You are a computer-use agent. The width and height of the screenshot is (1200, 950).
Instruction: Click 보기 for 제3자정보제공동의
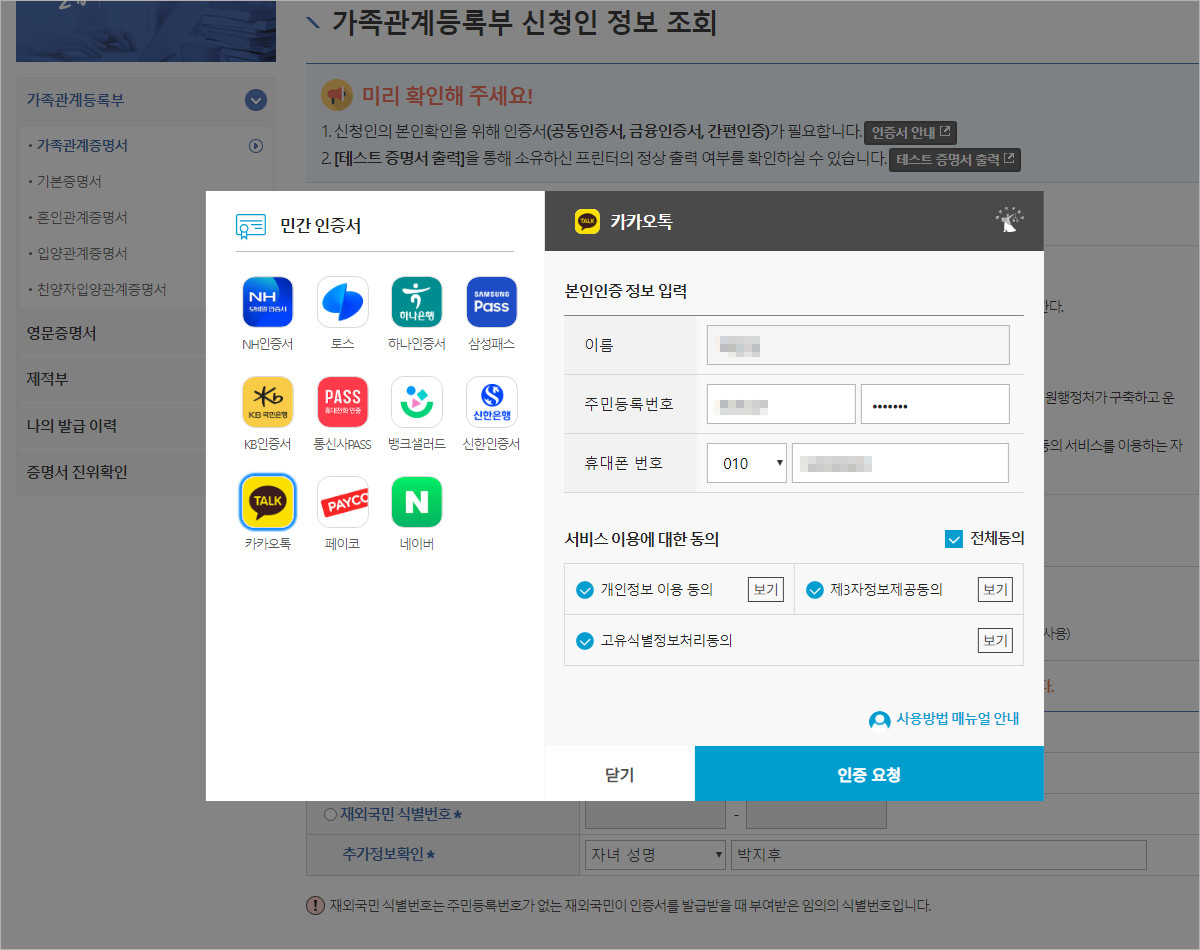point(995,590)
